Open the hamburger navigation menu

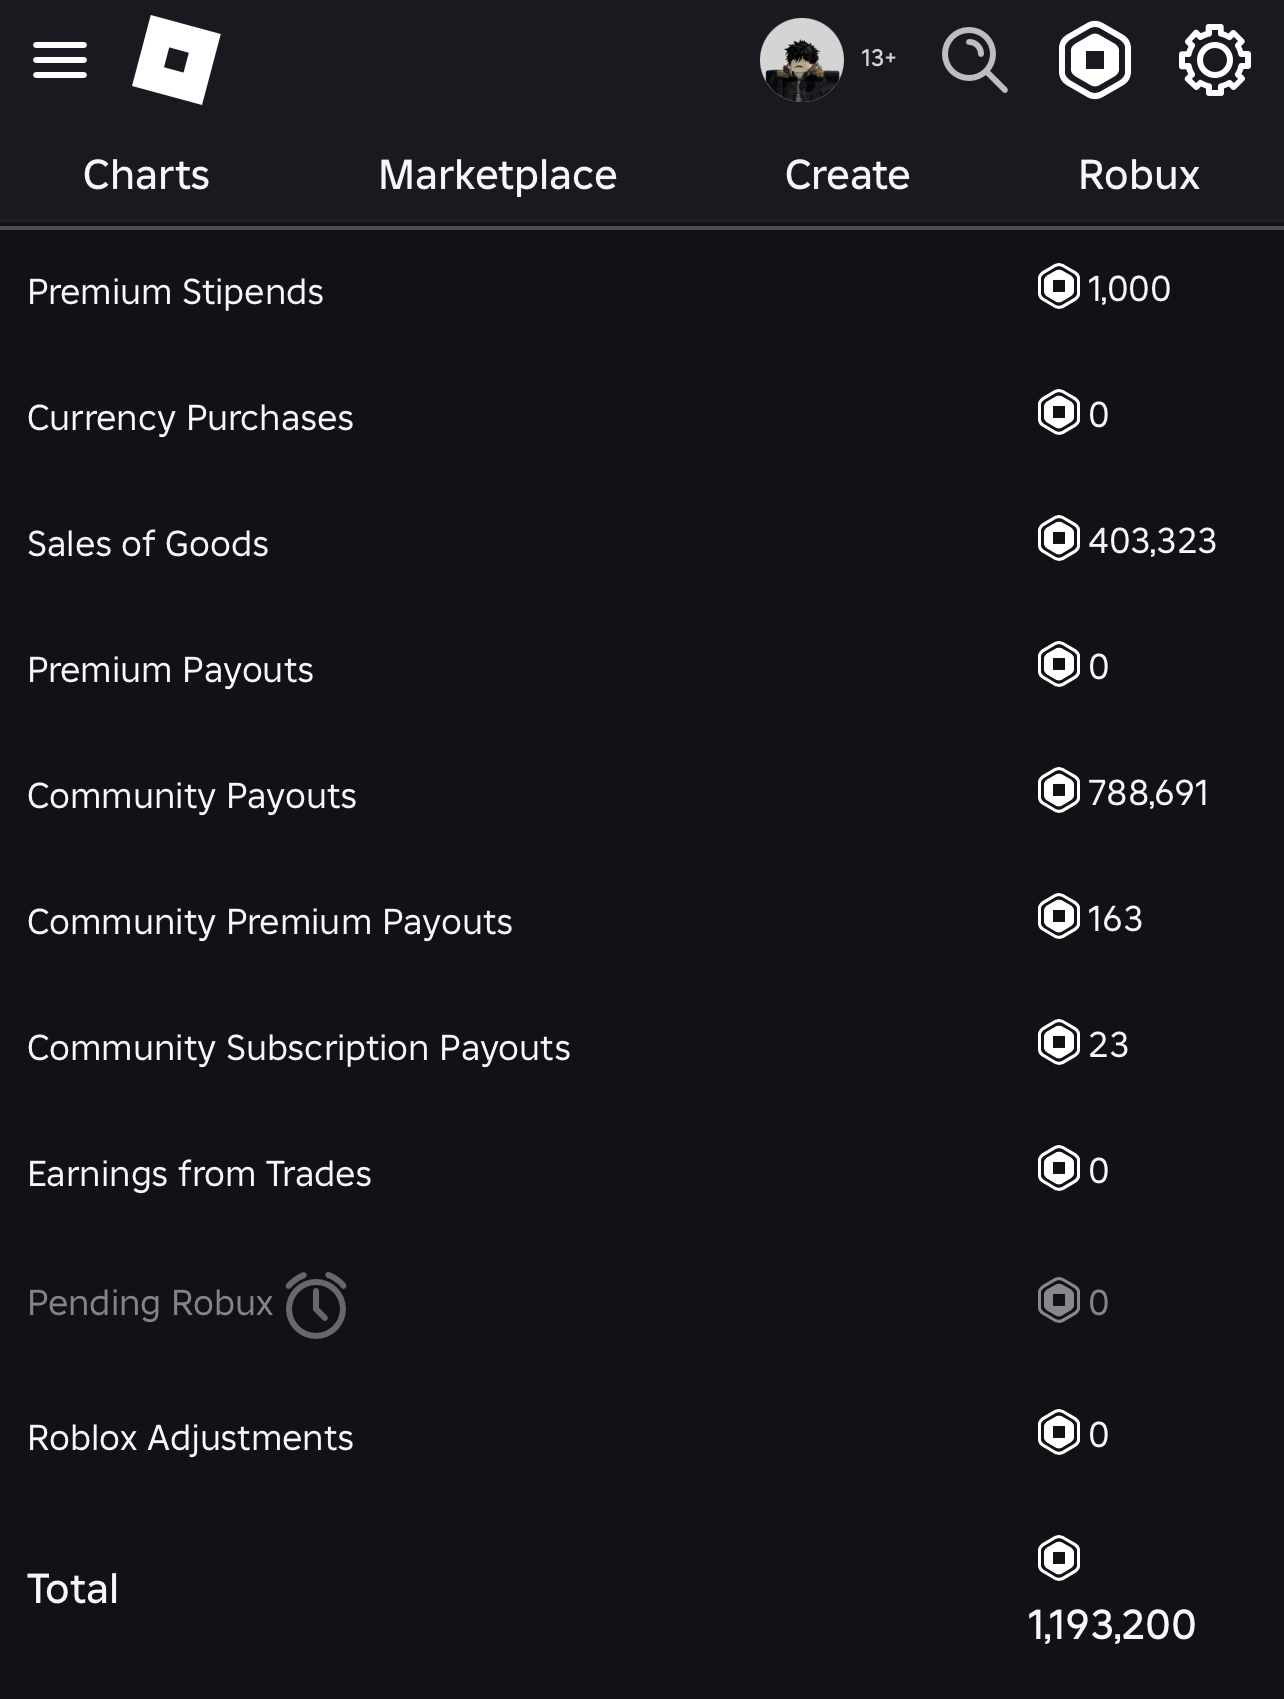[x=60, y=60]
